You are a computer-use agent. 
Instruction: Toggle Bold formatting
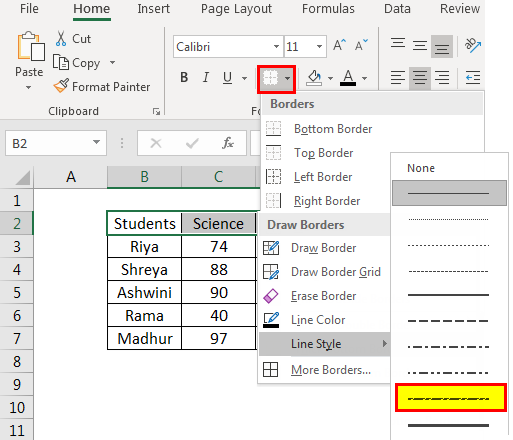tap(184, 77)
